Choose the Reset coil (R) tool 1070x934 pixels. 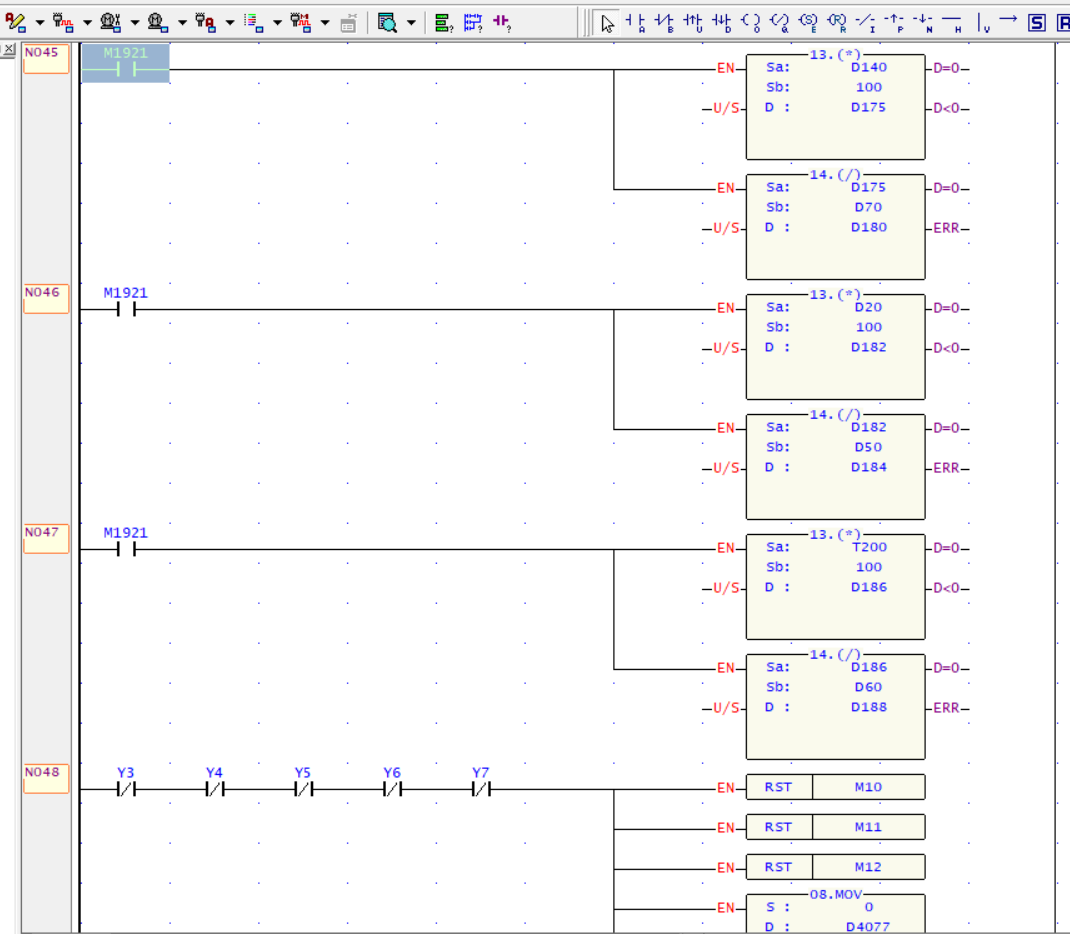point(837,23)
